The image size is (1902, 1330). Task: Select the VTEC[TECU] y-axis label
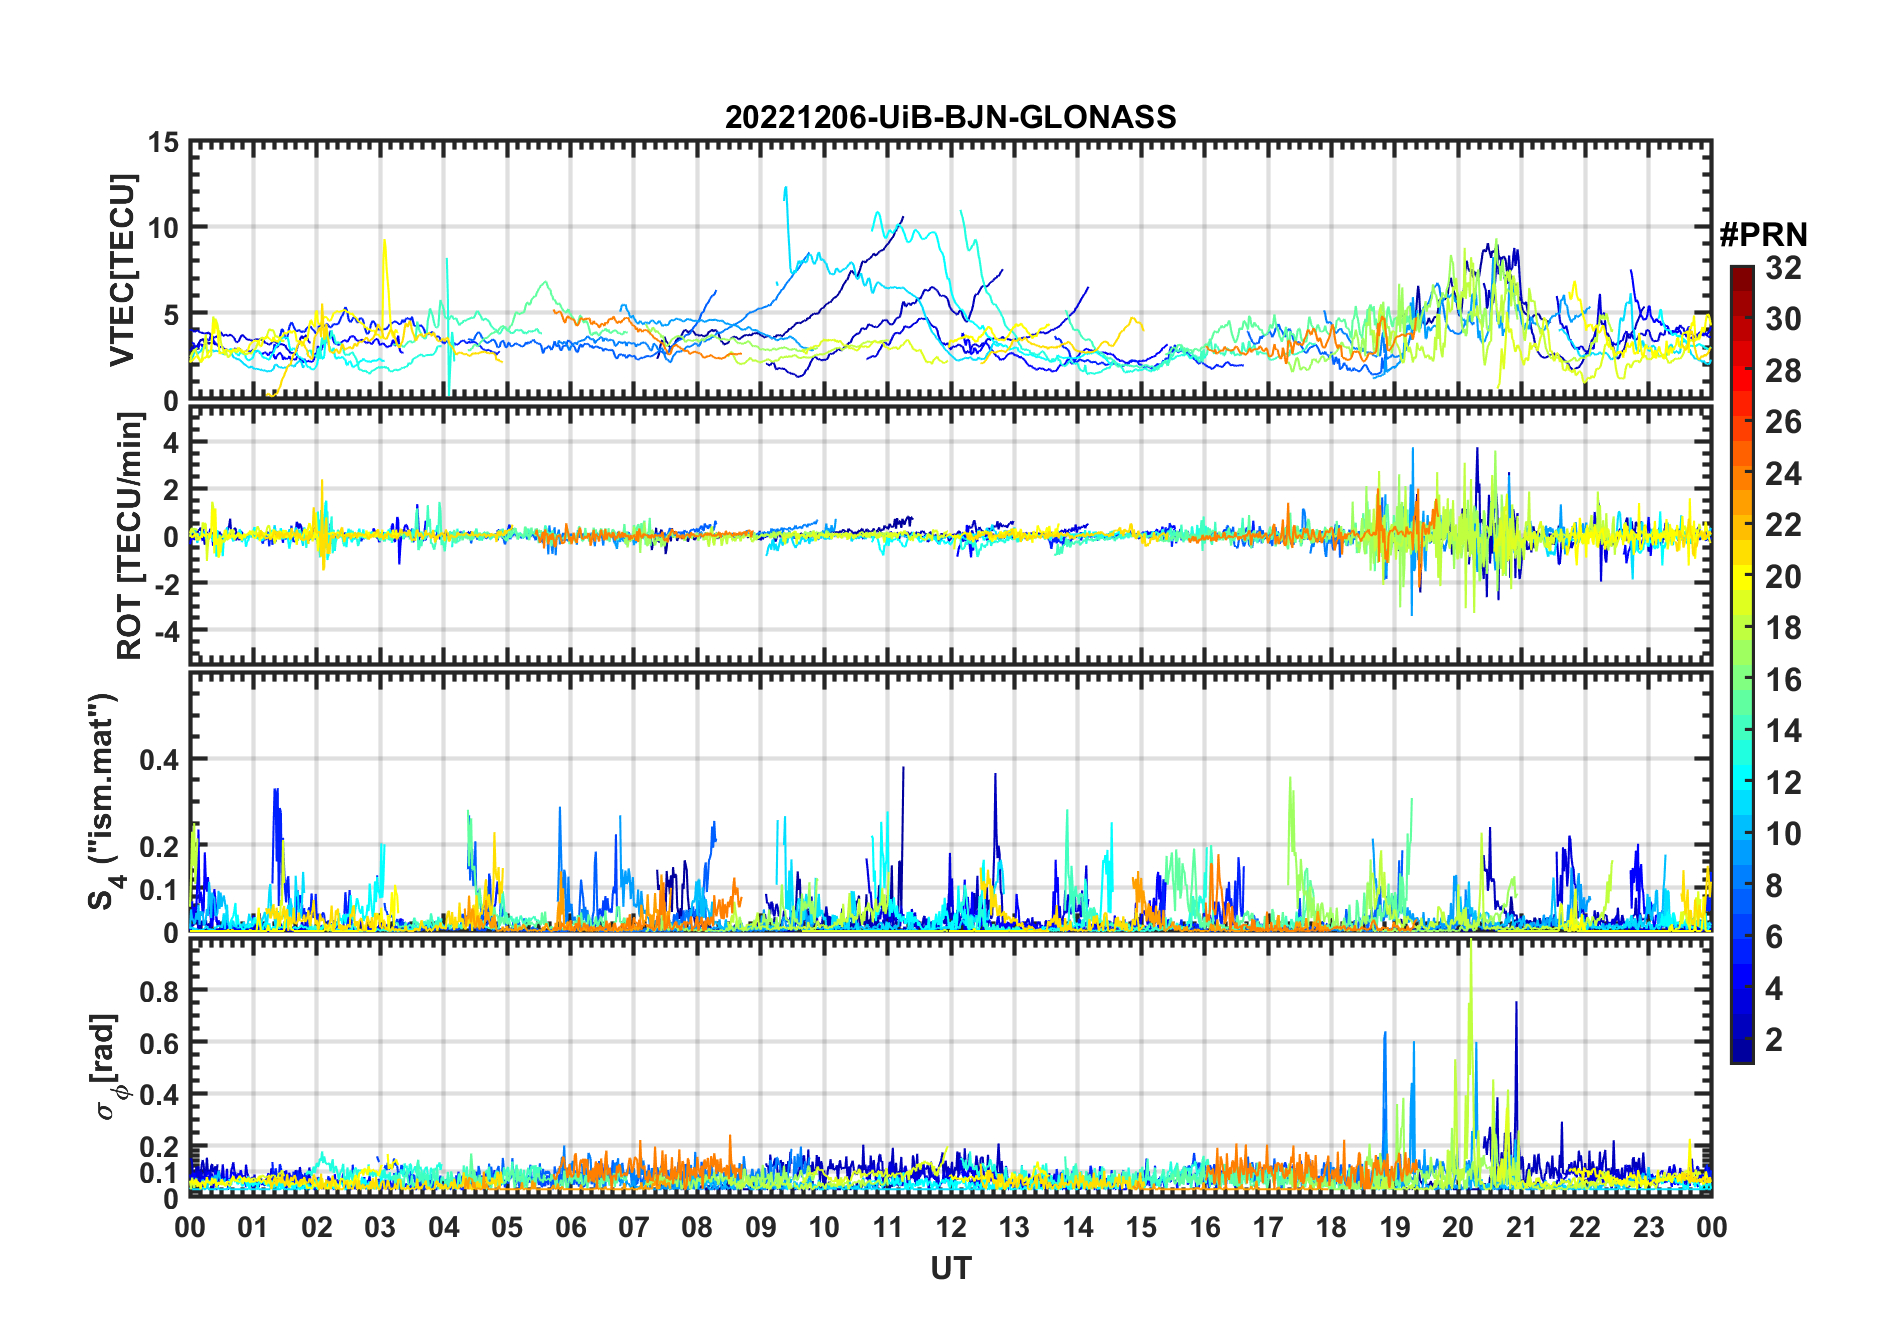(x=122, y=271)
